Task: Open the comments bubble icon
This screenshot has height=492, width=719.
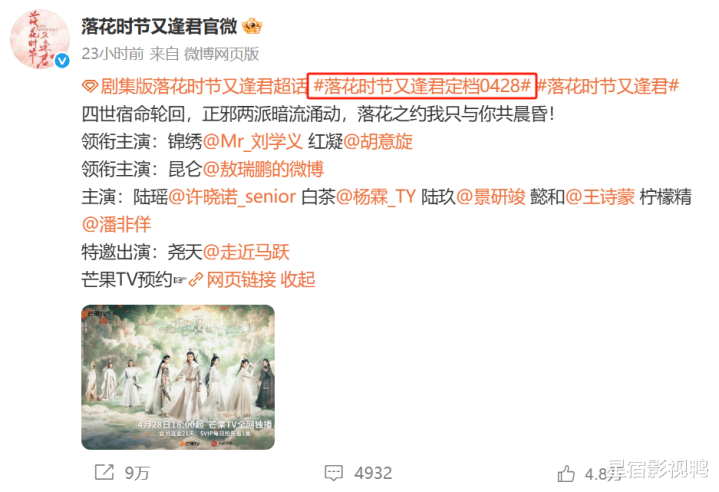Action: coord(333,473)
